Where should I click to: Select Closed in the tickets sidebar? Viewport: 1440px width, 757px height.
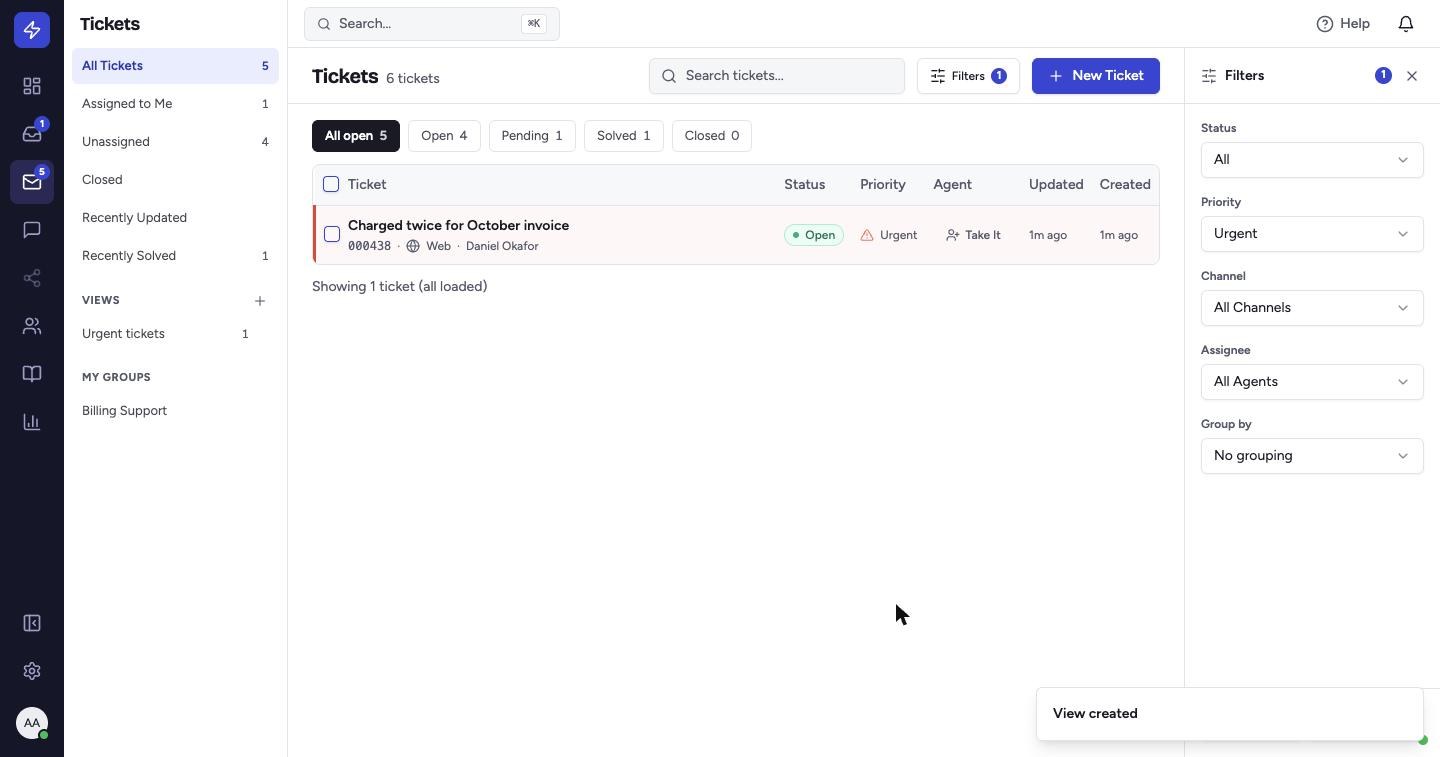click(175, 180)
